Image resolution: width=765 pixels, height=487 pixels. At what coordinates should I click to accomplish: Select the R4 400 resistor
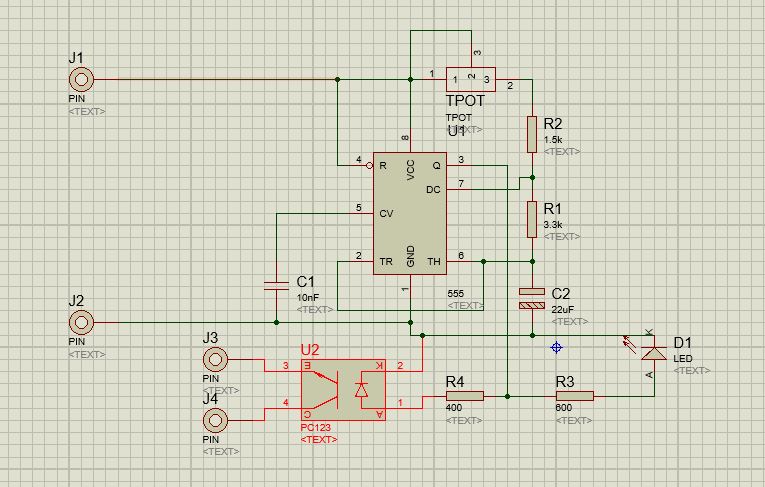click(464, 396)
